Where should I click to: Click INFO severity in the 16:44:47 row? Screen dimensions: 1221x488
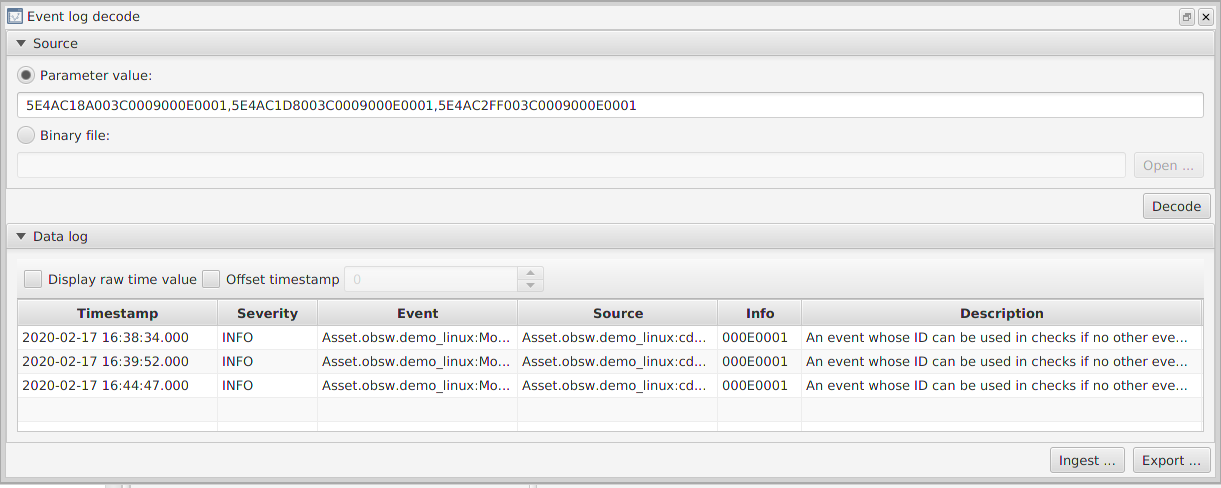(267, 385)
